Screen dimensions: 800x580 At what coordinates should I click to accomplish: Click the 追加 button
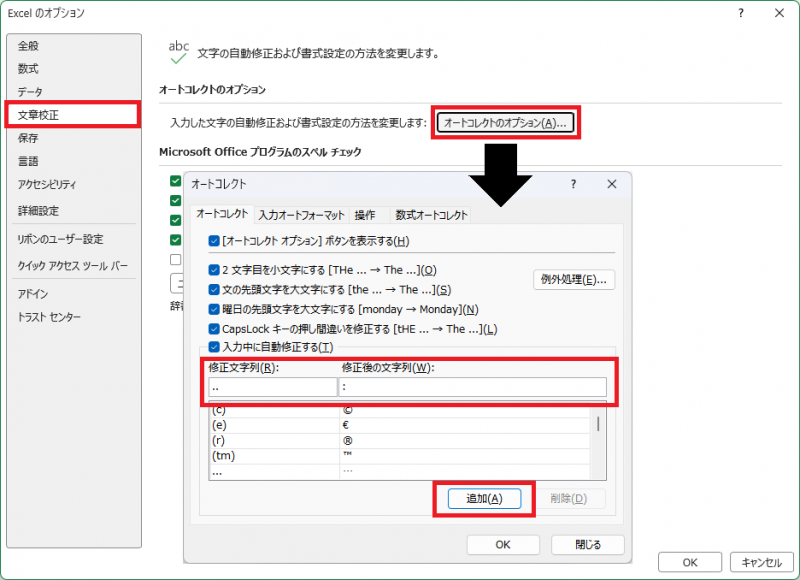tap(484, 499)
